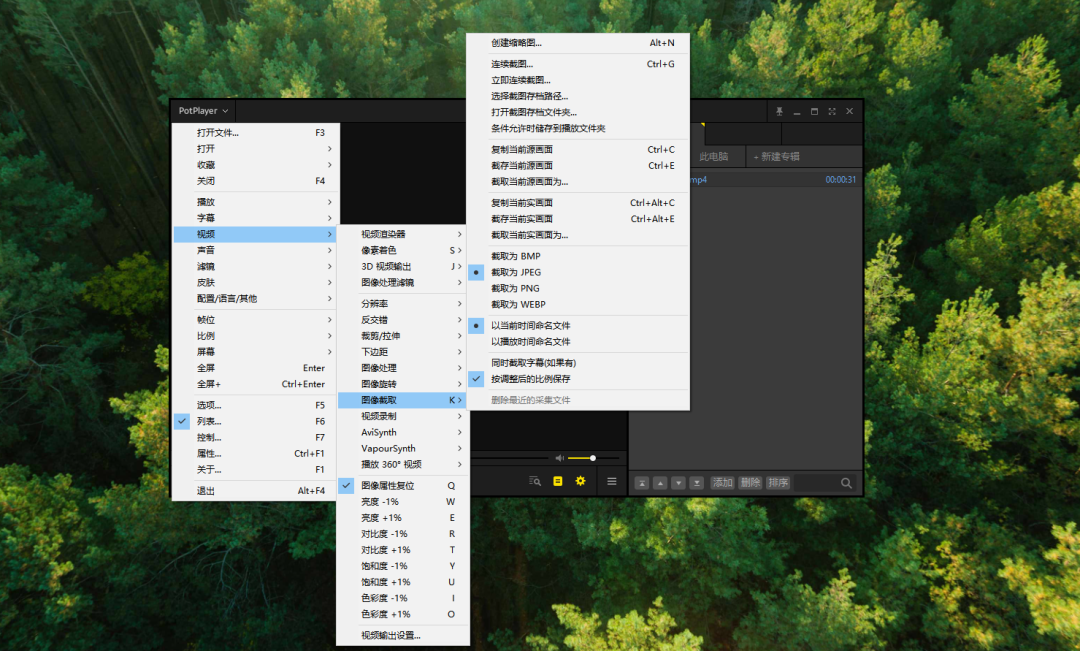Screen dimensions: 1080x651
Task: Move item to bottom in playlist
Action: tap(696, 483)
